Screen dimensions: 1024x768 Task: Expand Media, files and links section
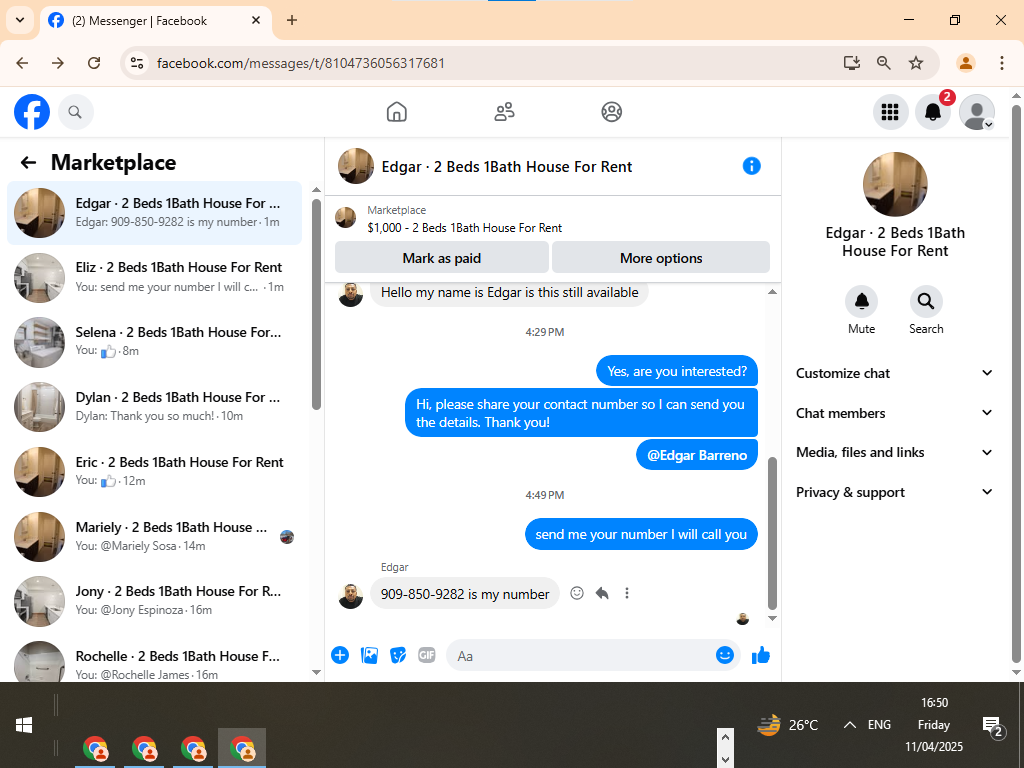(x=894, y=452)
